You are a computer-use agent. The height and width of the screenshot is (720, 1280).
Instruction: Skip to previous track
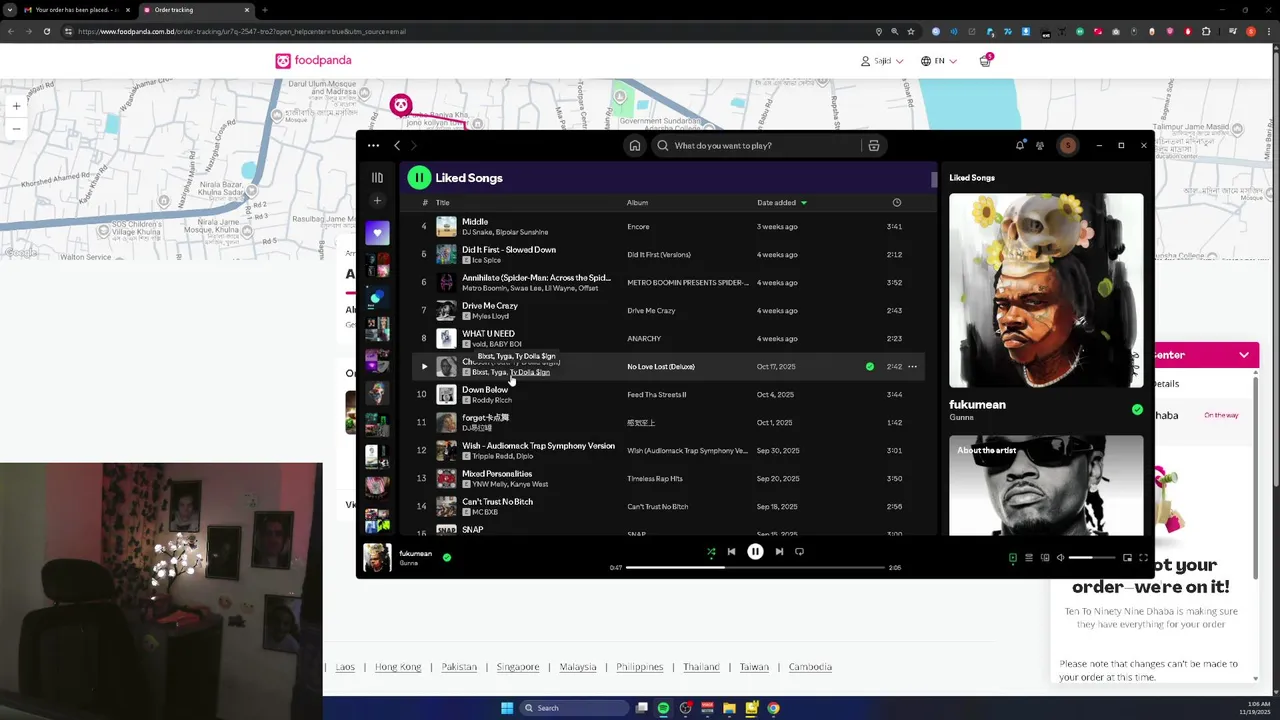[731, 552]
